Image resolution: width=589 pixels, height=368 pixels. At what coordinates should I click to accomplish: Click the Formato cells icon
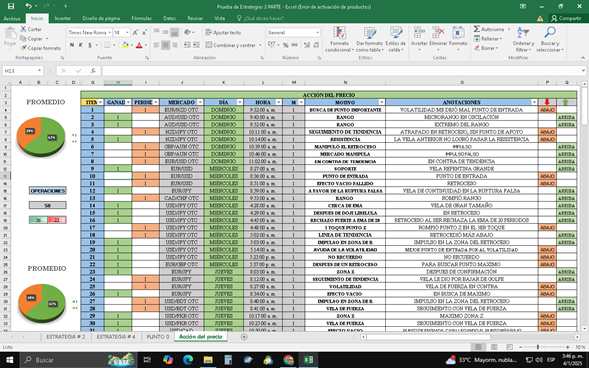[458, 33]
